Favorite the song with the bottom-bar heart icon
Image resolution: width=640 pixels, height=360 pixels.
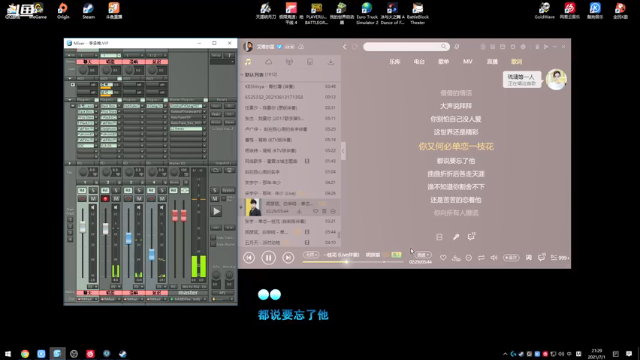(x=443, y=258)
